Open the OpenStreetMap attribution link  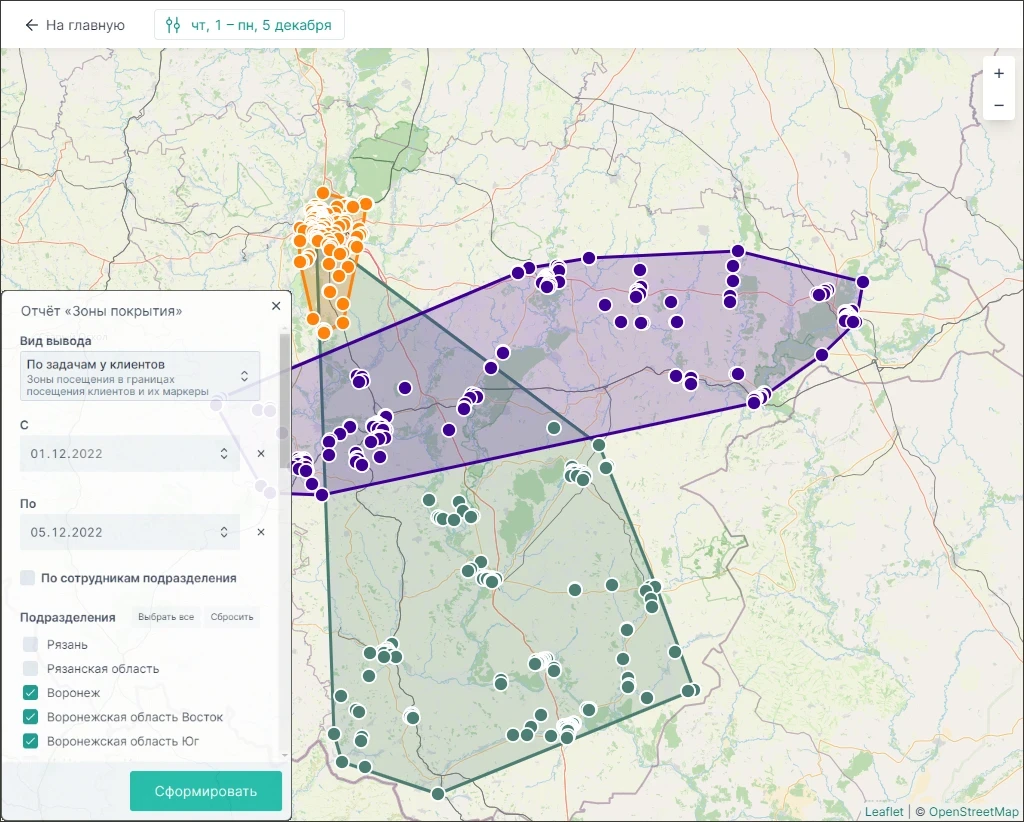973,812
